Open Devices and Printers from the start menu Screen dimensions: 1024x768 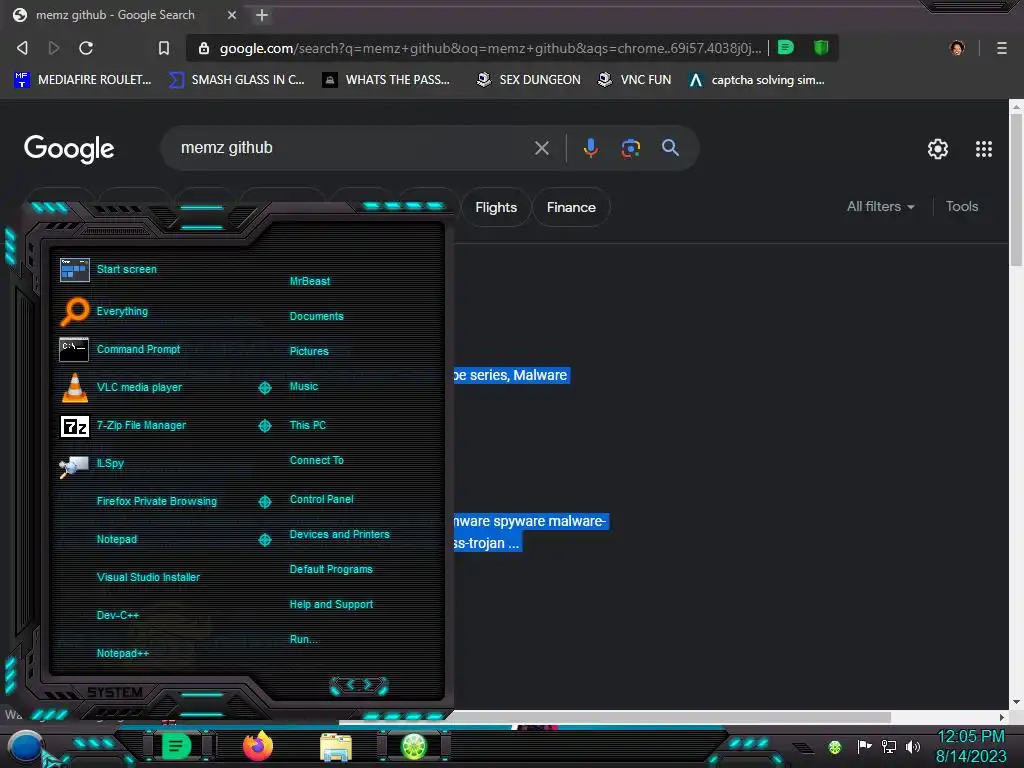coord(340,534)
